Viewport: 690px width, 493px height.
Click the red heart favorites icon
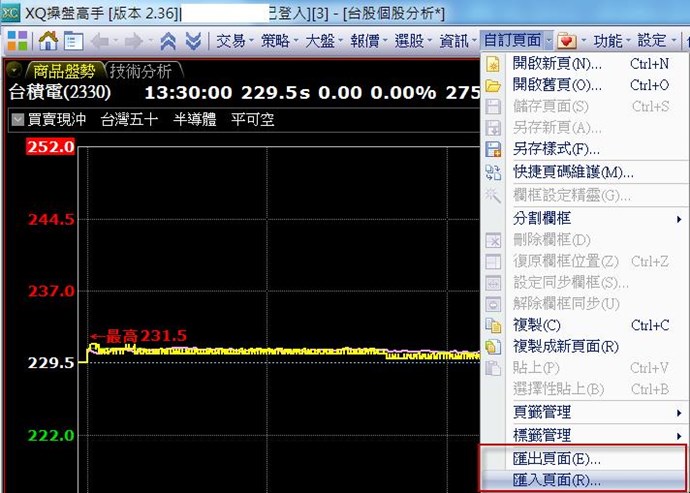(x=566, y=41)
